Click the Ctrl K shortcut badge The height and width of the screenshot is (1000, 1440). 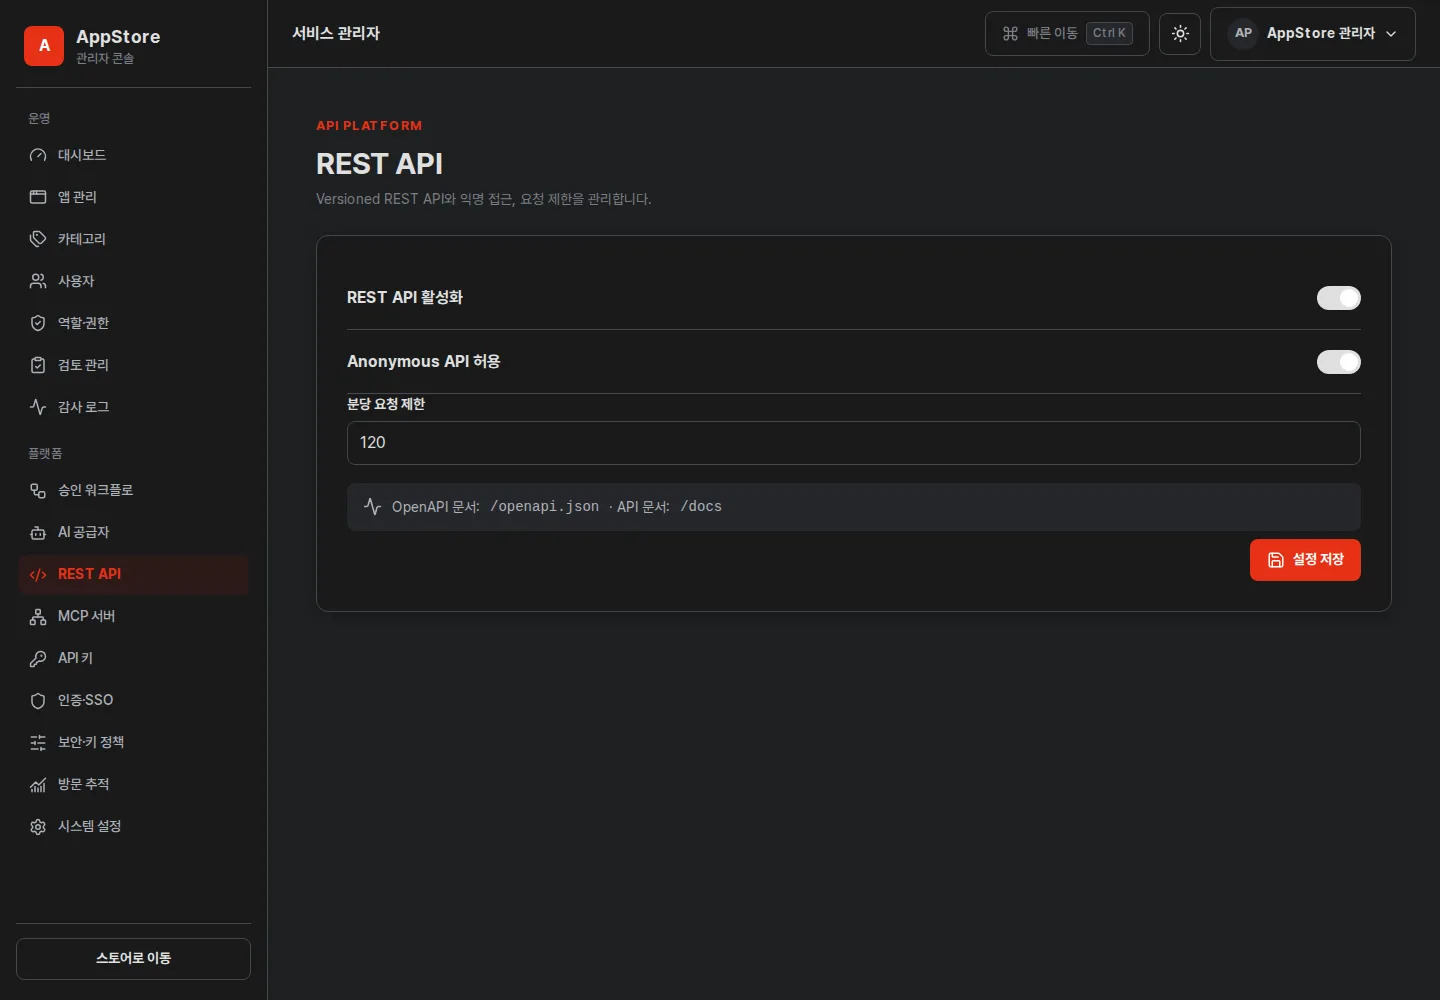tap(1109, 33)
